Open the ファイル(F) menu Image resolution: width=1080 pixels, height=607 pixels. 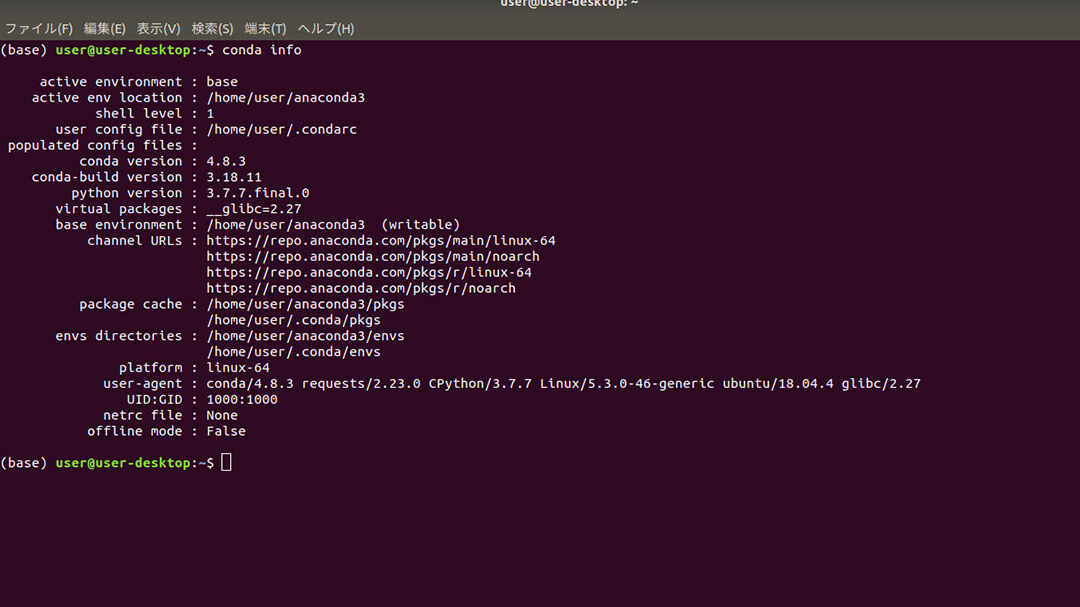point(39,28)
